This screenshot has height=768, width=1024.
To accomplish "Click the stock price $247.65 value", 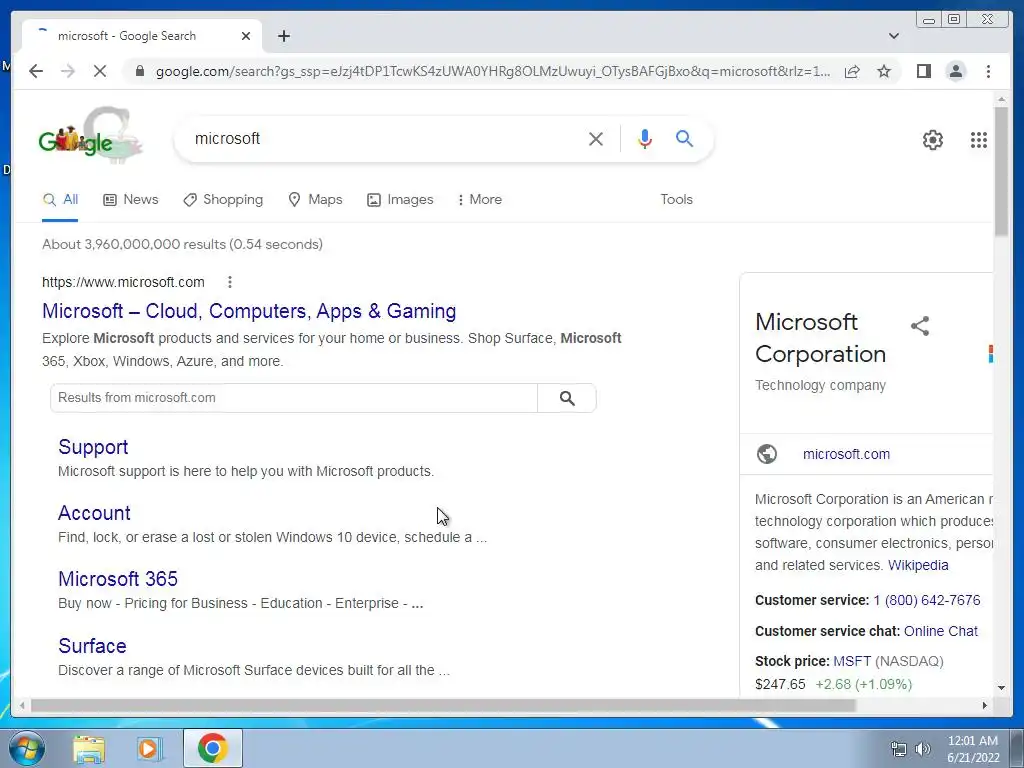I will 780,684.
